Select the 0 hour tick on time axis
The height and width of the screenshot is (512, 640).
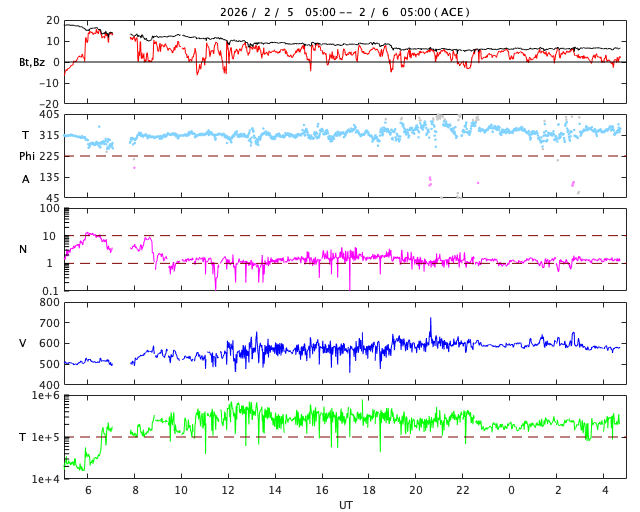tap(511, 490)
